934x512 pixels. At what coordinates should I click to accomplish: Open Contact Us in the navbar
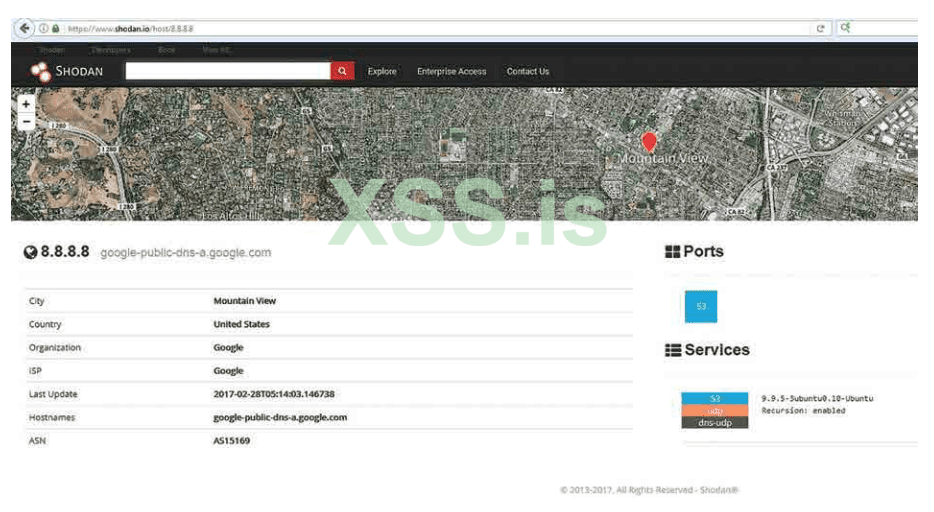tap(528, 71)
